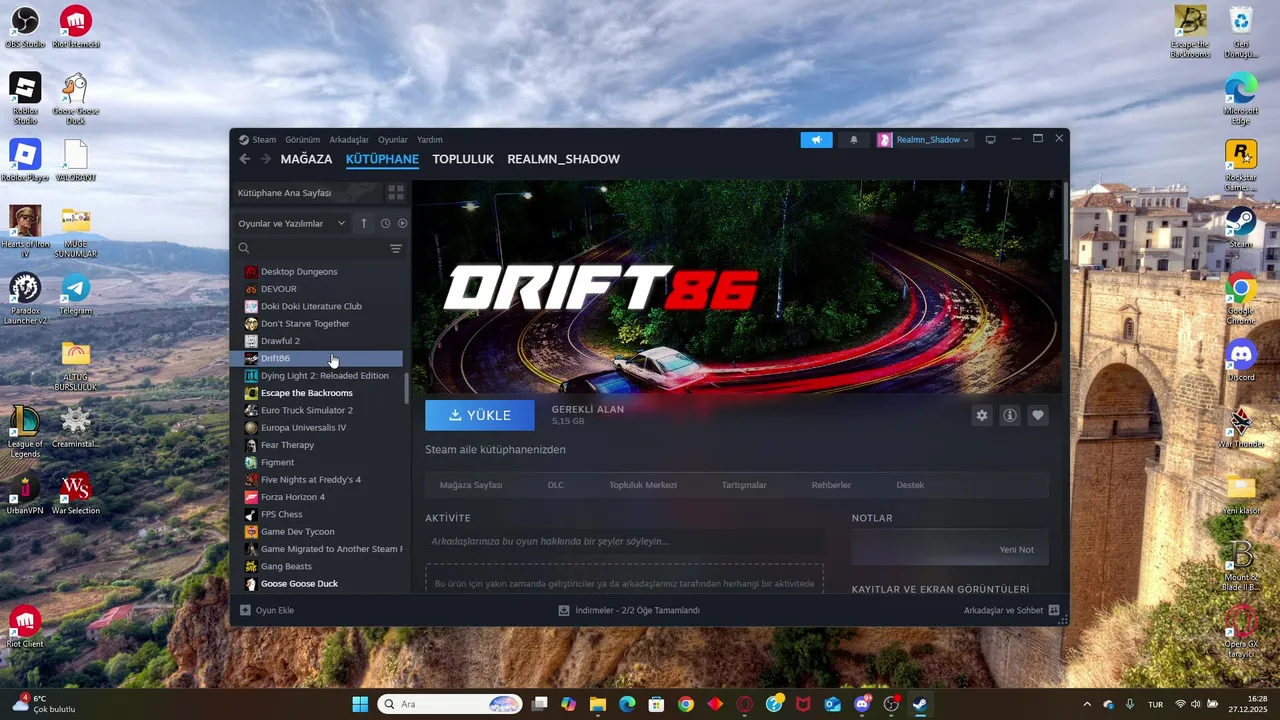The width and height of the screenshot is (1280, 720).
Task: Click Windows Start button on taskbar
Action: coord(360,704)
